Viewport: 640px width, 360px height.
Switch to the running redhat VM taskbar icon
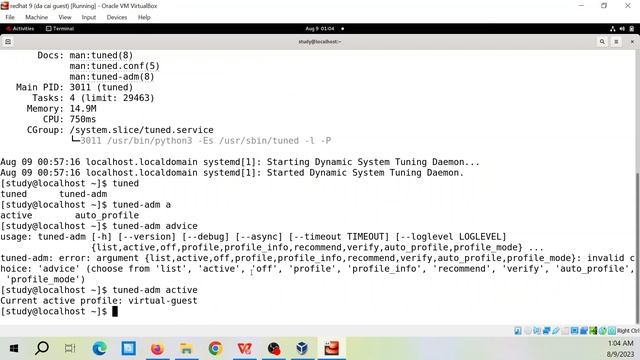(331, 348)
